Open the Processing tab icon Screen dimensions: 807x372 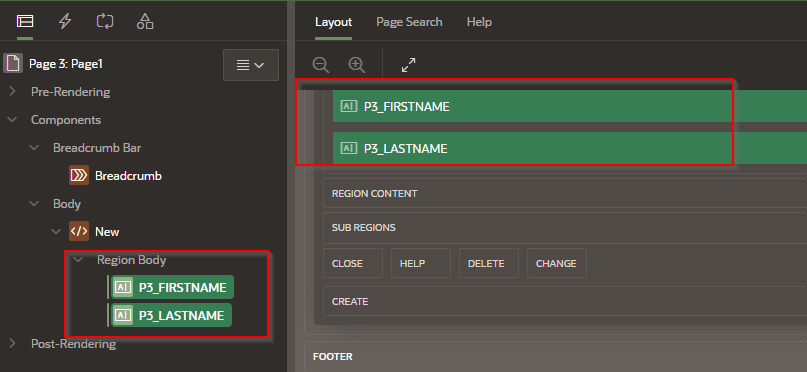[105, 21]
